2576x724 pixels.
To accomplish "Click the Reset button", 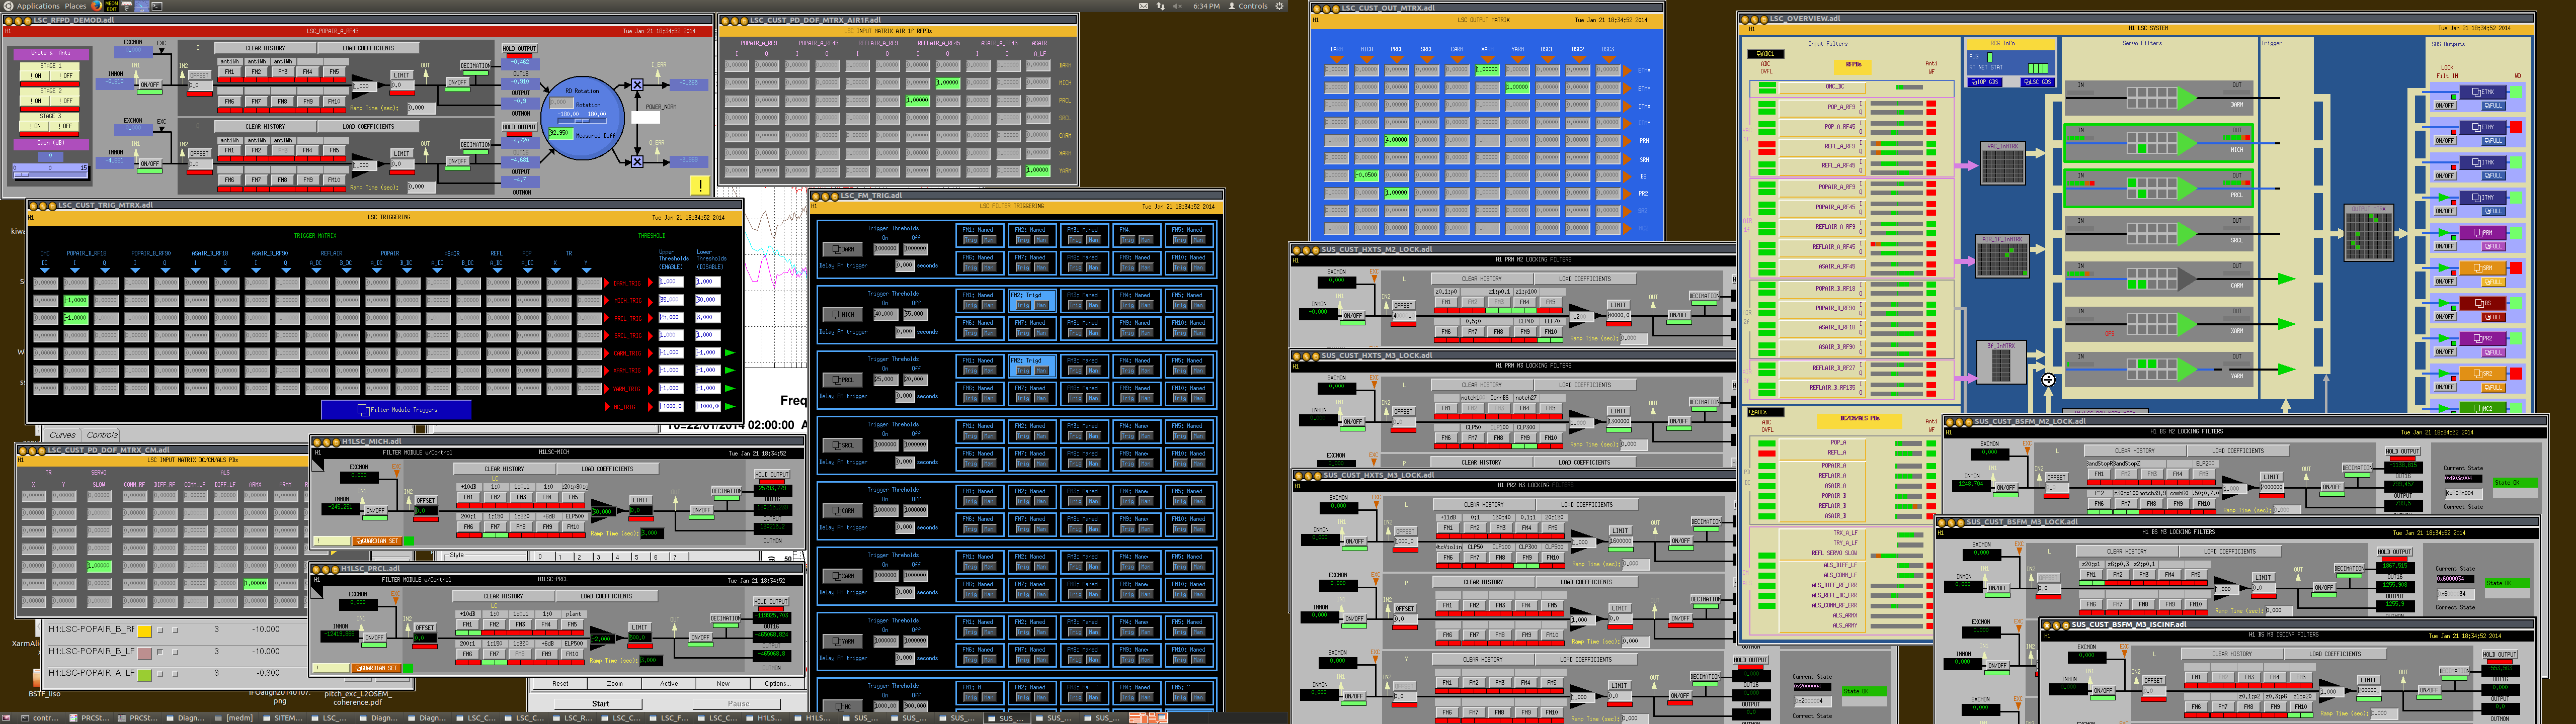I will pyautogui.click(x=560, y=684).
